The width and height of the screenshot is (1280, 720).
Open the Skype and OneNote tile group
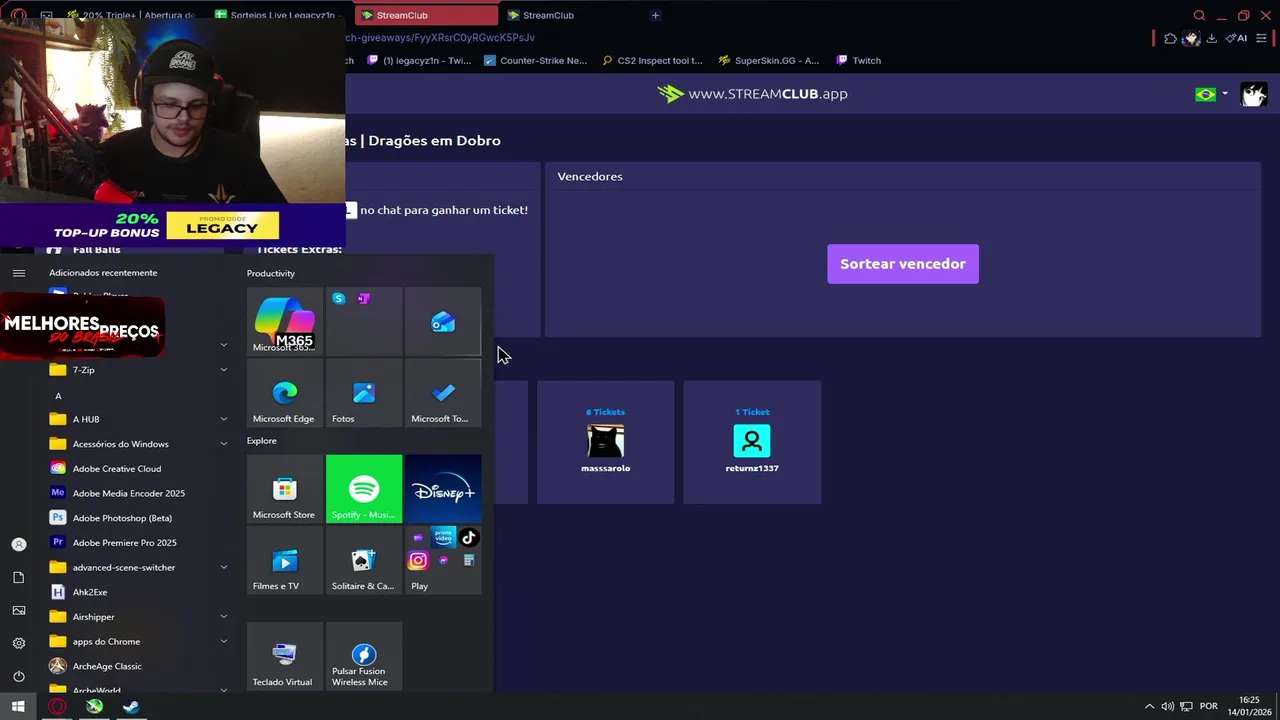coord(364,321)
